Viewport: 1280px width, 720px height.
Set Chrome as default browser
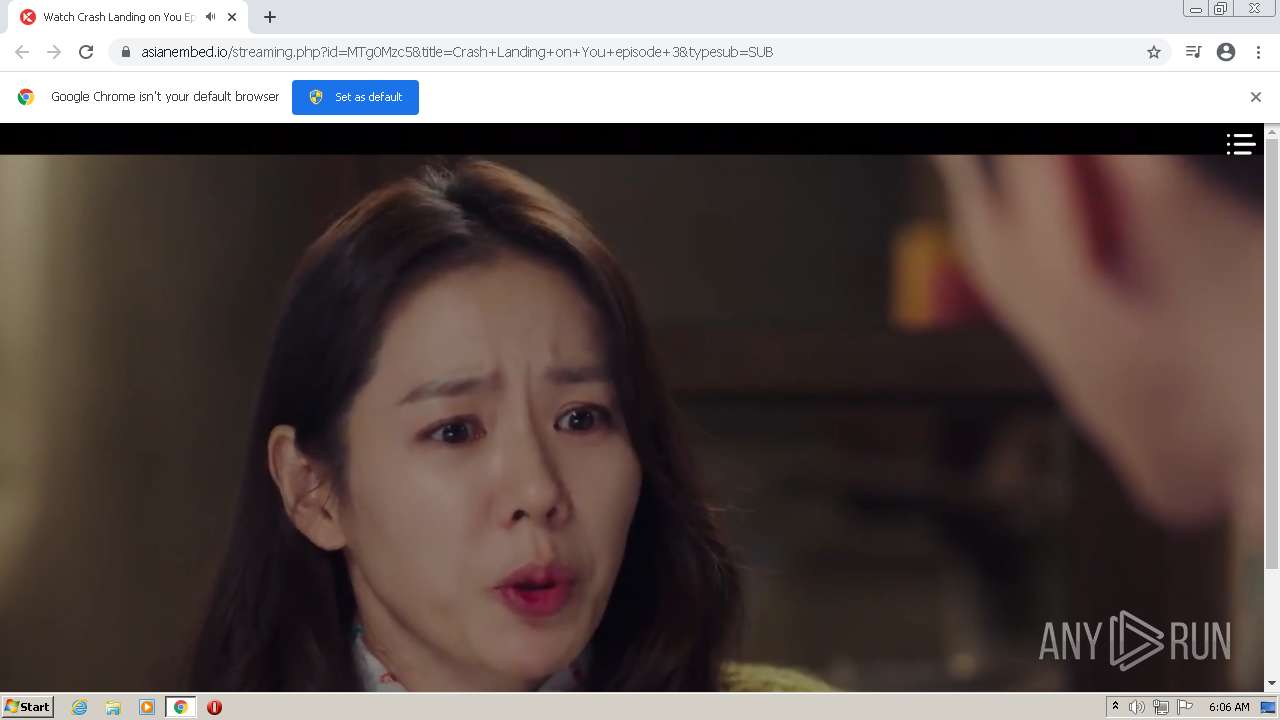point(355,97)
